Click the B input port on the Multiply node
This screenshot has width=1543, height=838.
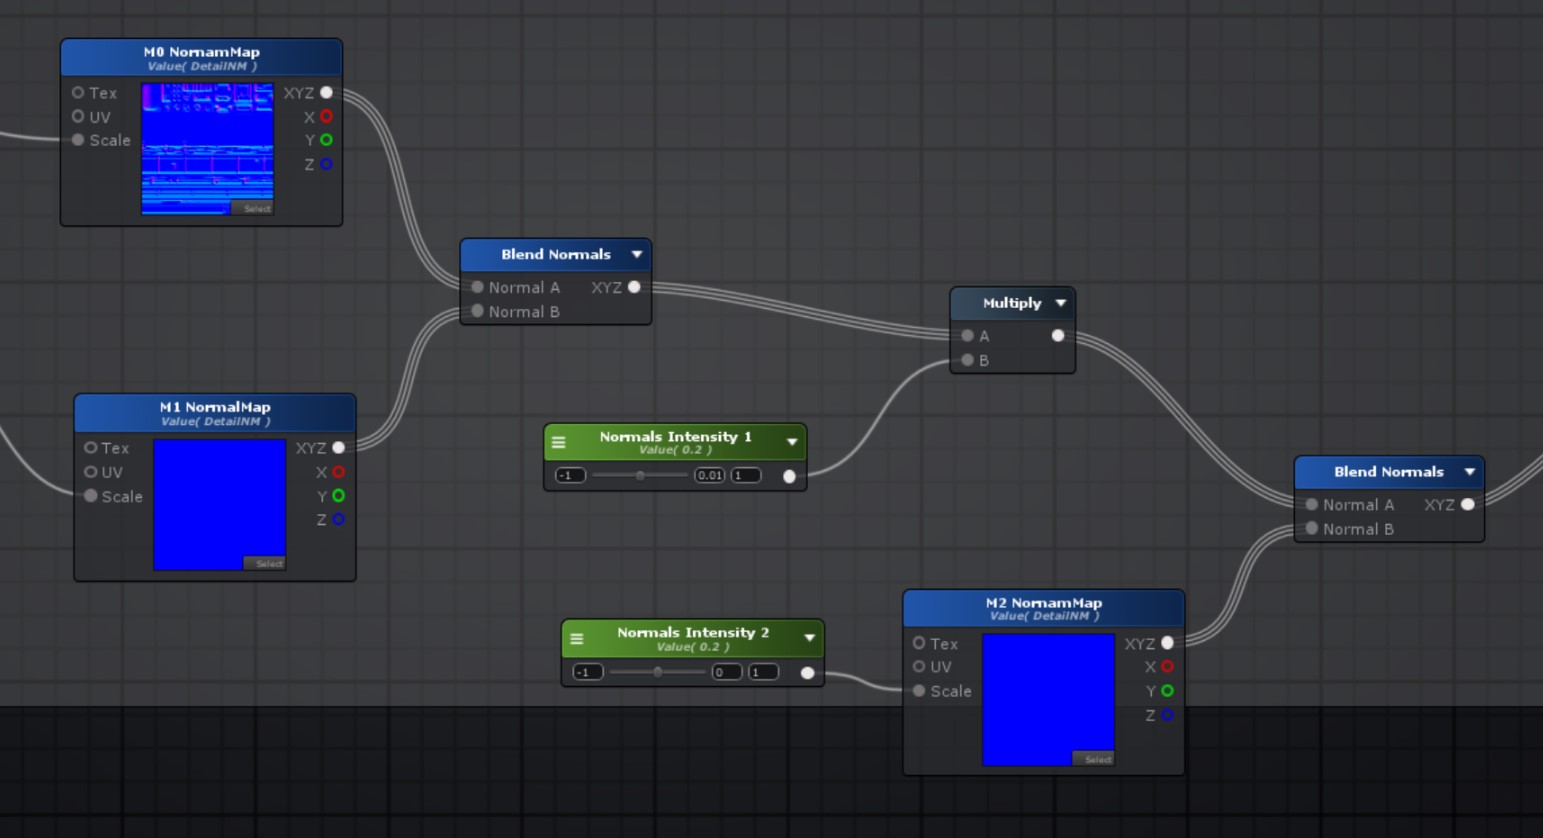coord(966,360)
